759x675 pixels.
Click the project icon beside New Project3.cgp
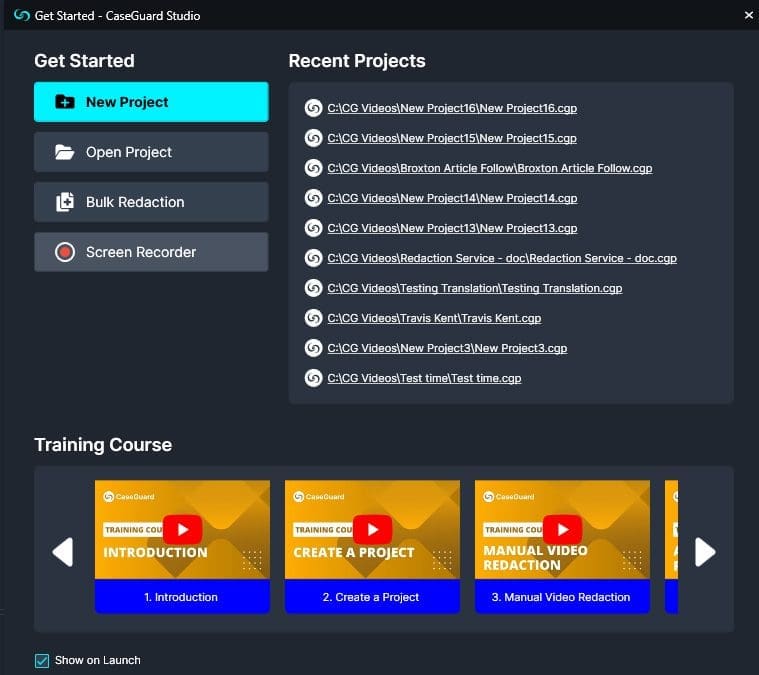(x=314, y=348)
